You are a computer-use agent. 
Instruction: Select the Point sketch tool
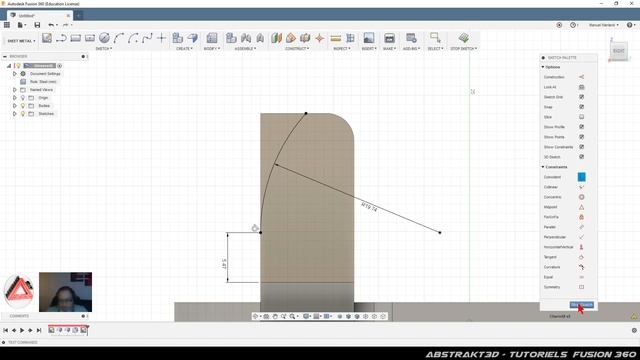[162, 38]
